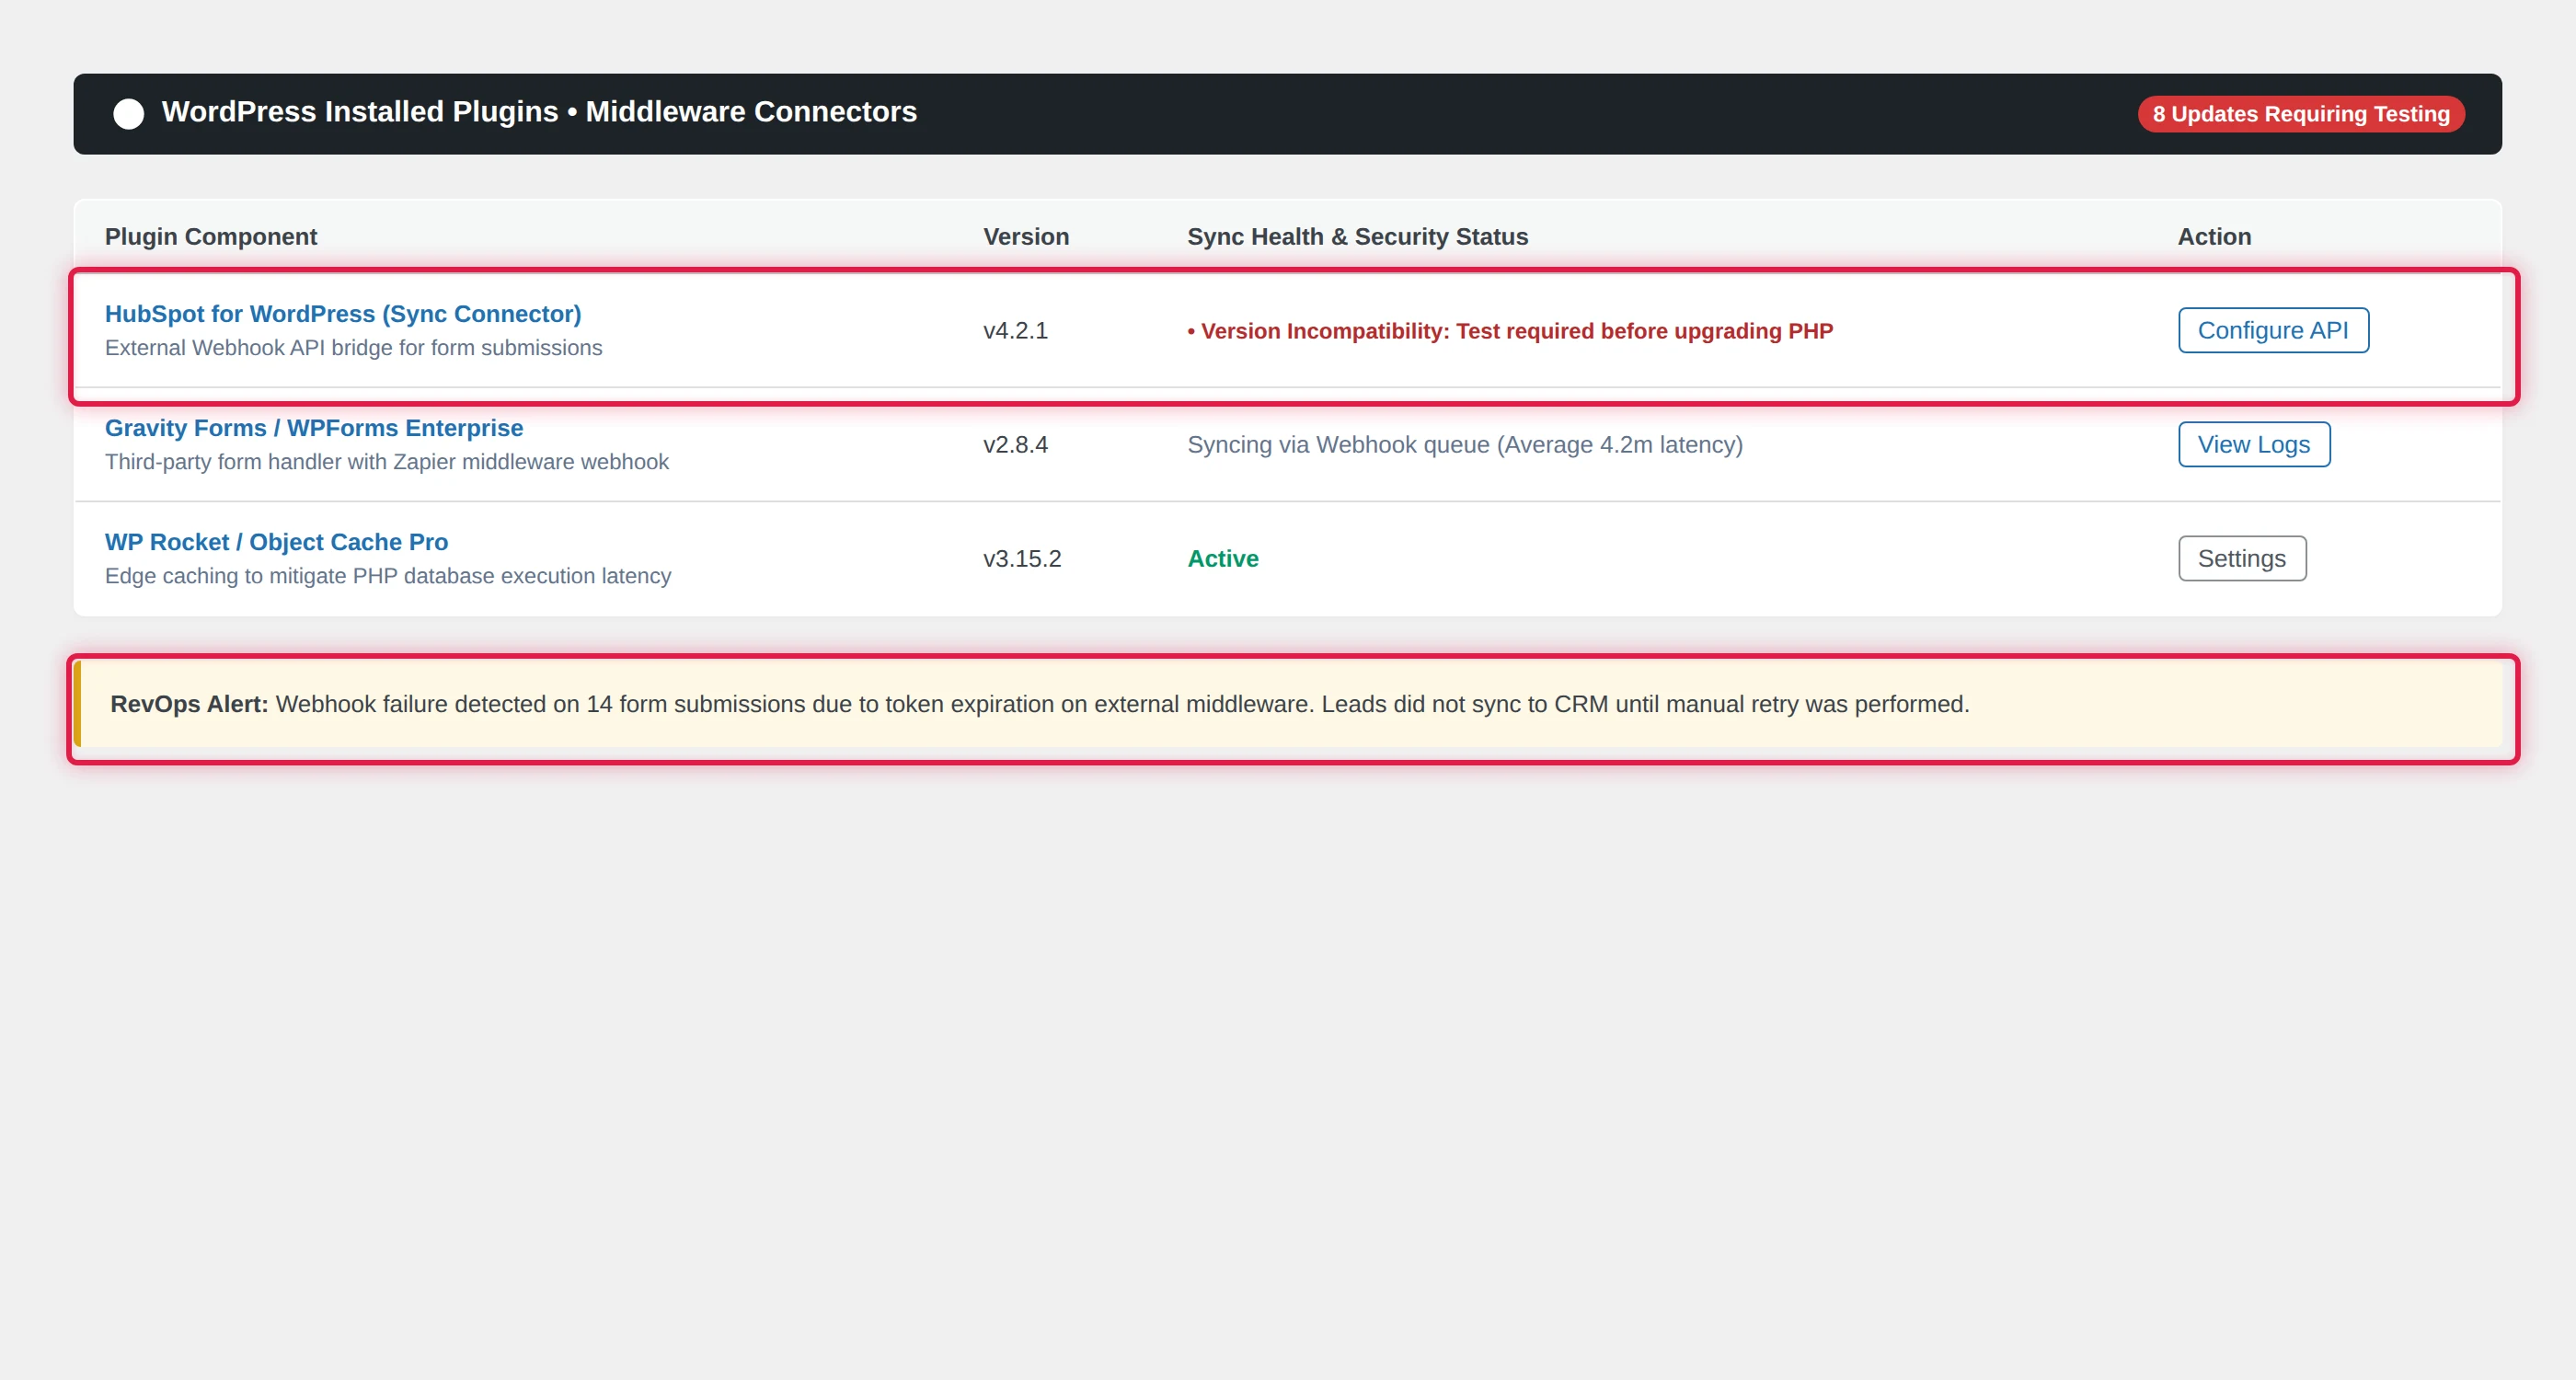Open HubSpot for WordPress plugin link
This screenshot has width=2576, height=1380.
343,314
